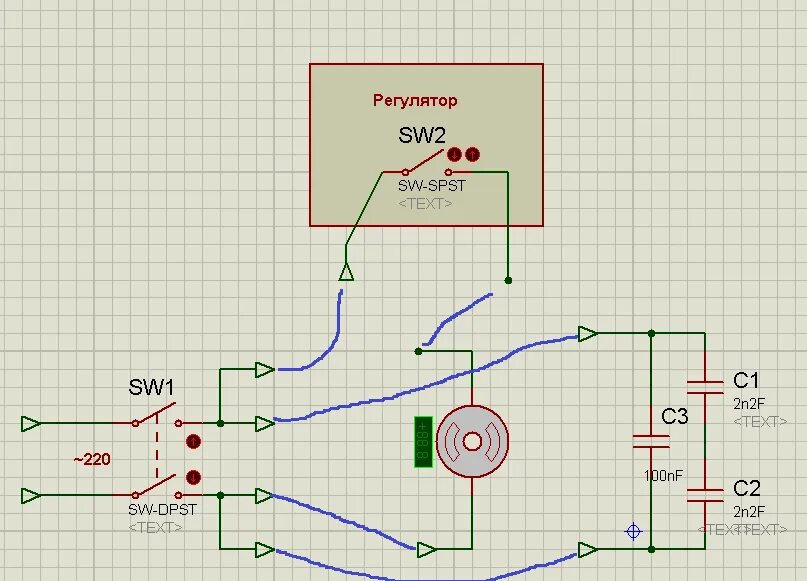Click bottom-left input terminal of SW1
Screen dimensions: 807x581
click(31, 496)
